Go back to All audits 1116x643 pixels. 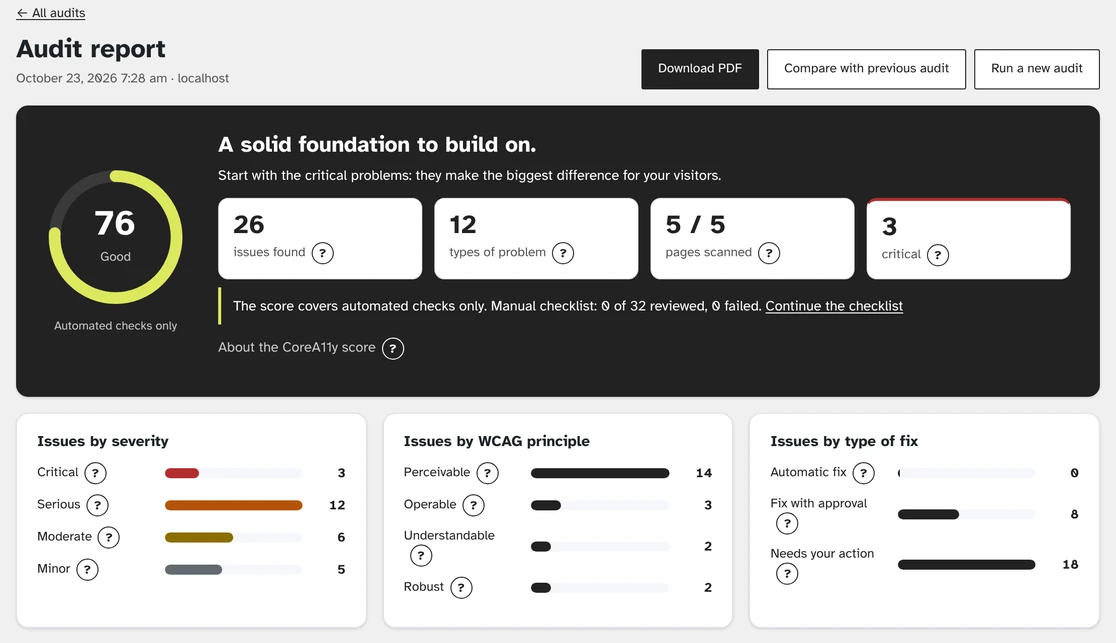(51, 13)
